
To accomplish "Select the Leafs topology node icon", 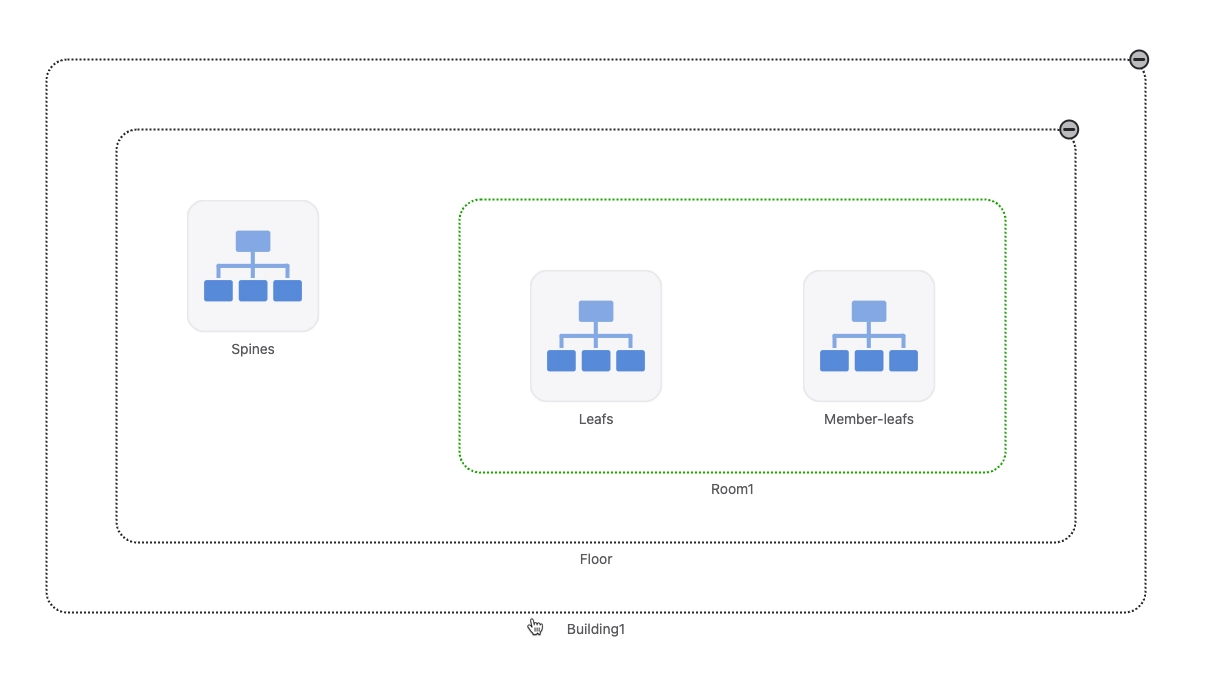I will pos(596,336).
